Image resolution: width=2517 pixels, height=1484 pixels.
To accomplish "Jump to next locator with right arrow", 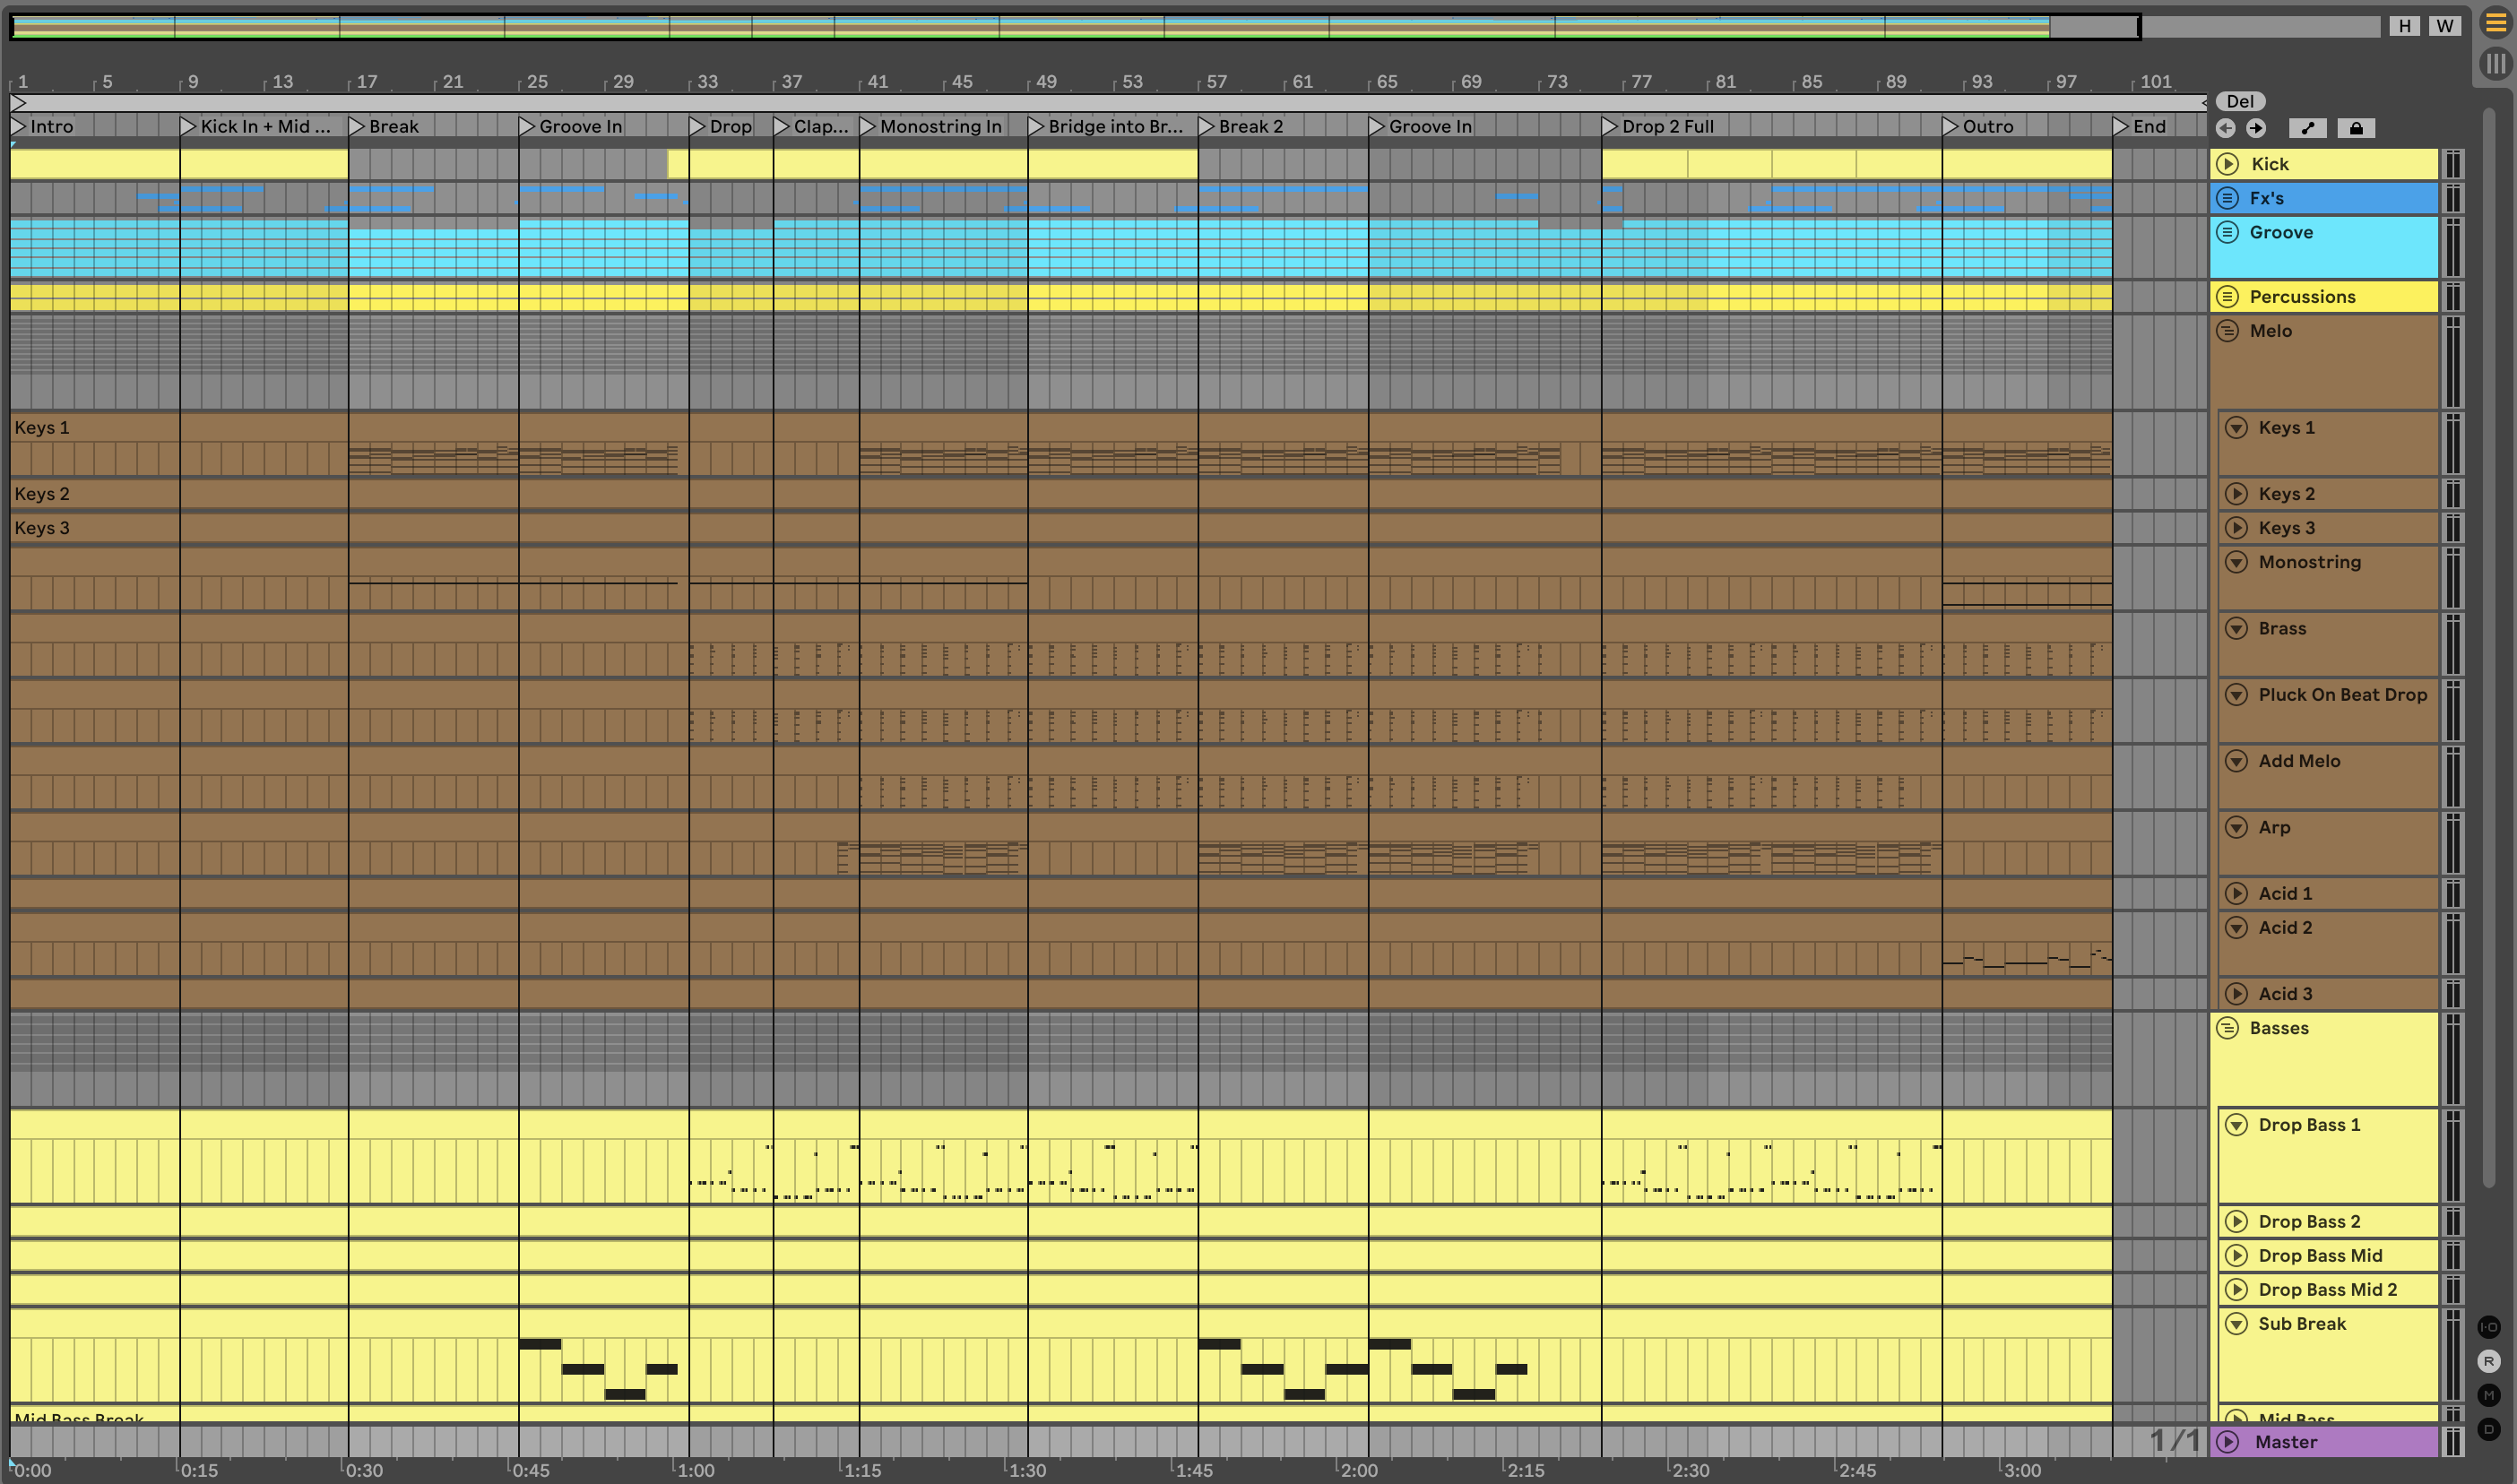I will 2256,128.
